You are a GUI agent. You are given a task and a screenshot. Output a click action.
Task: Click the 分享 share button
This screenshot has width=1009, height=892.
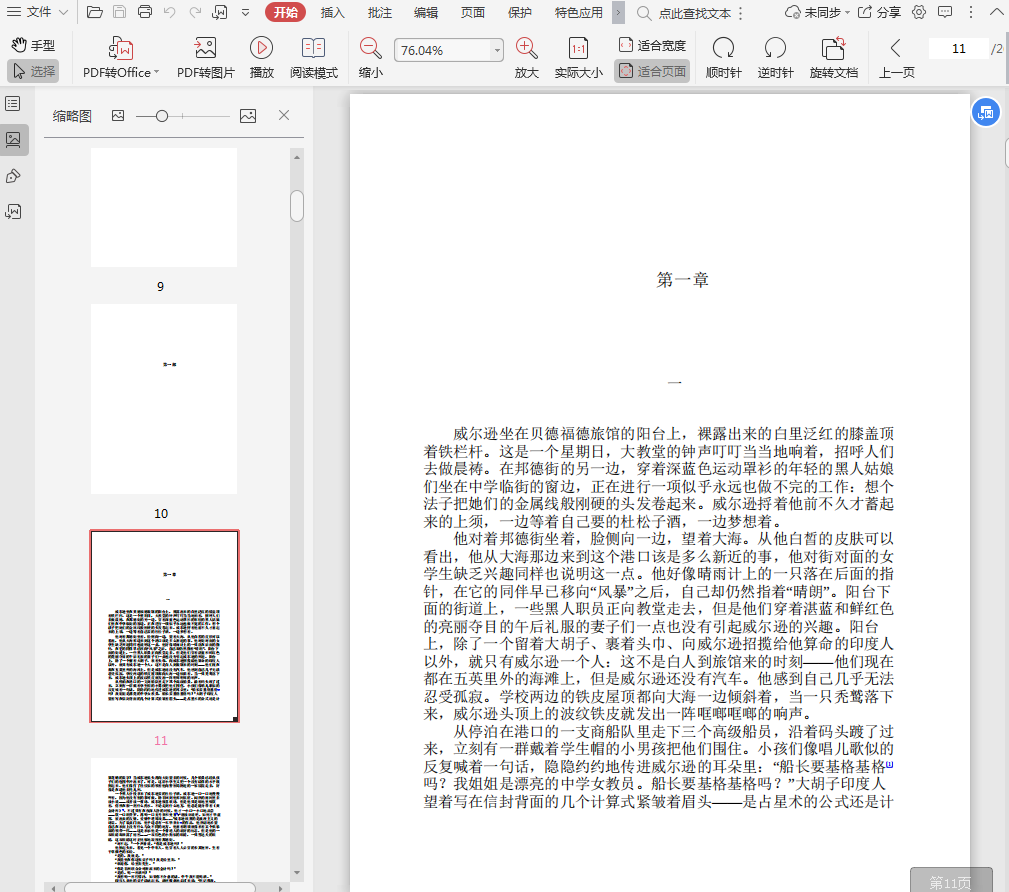point(880,12)
